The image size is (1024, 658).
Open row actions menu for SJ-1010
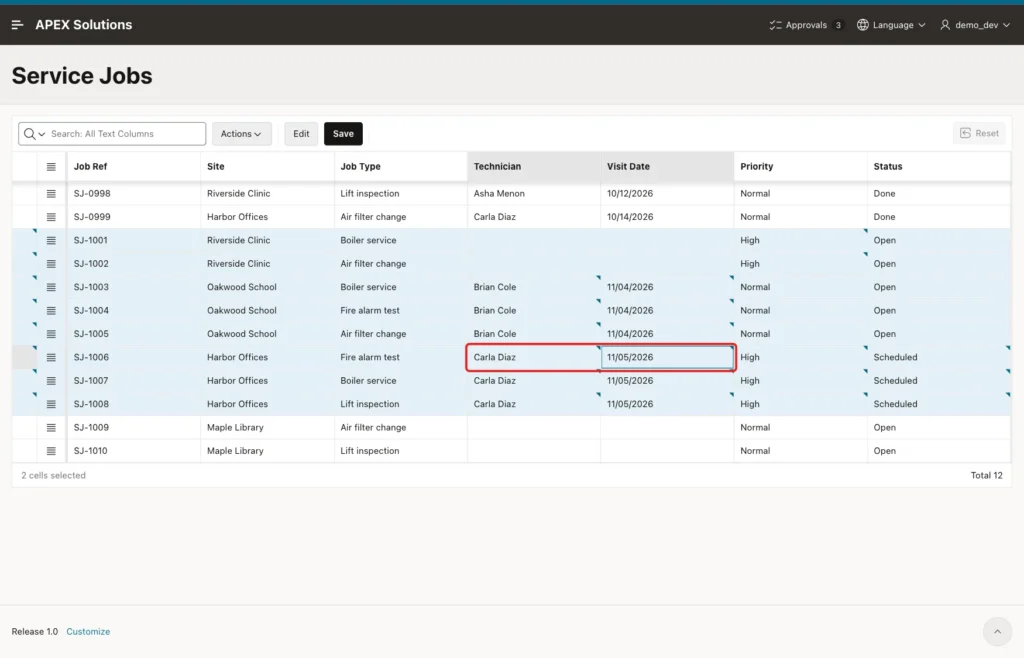(51, 451)
